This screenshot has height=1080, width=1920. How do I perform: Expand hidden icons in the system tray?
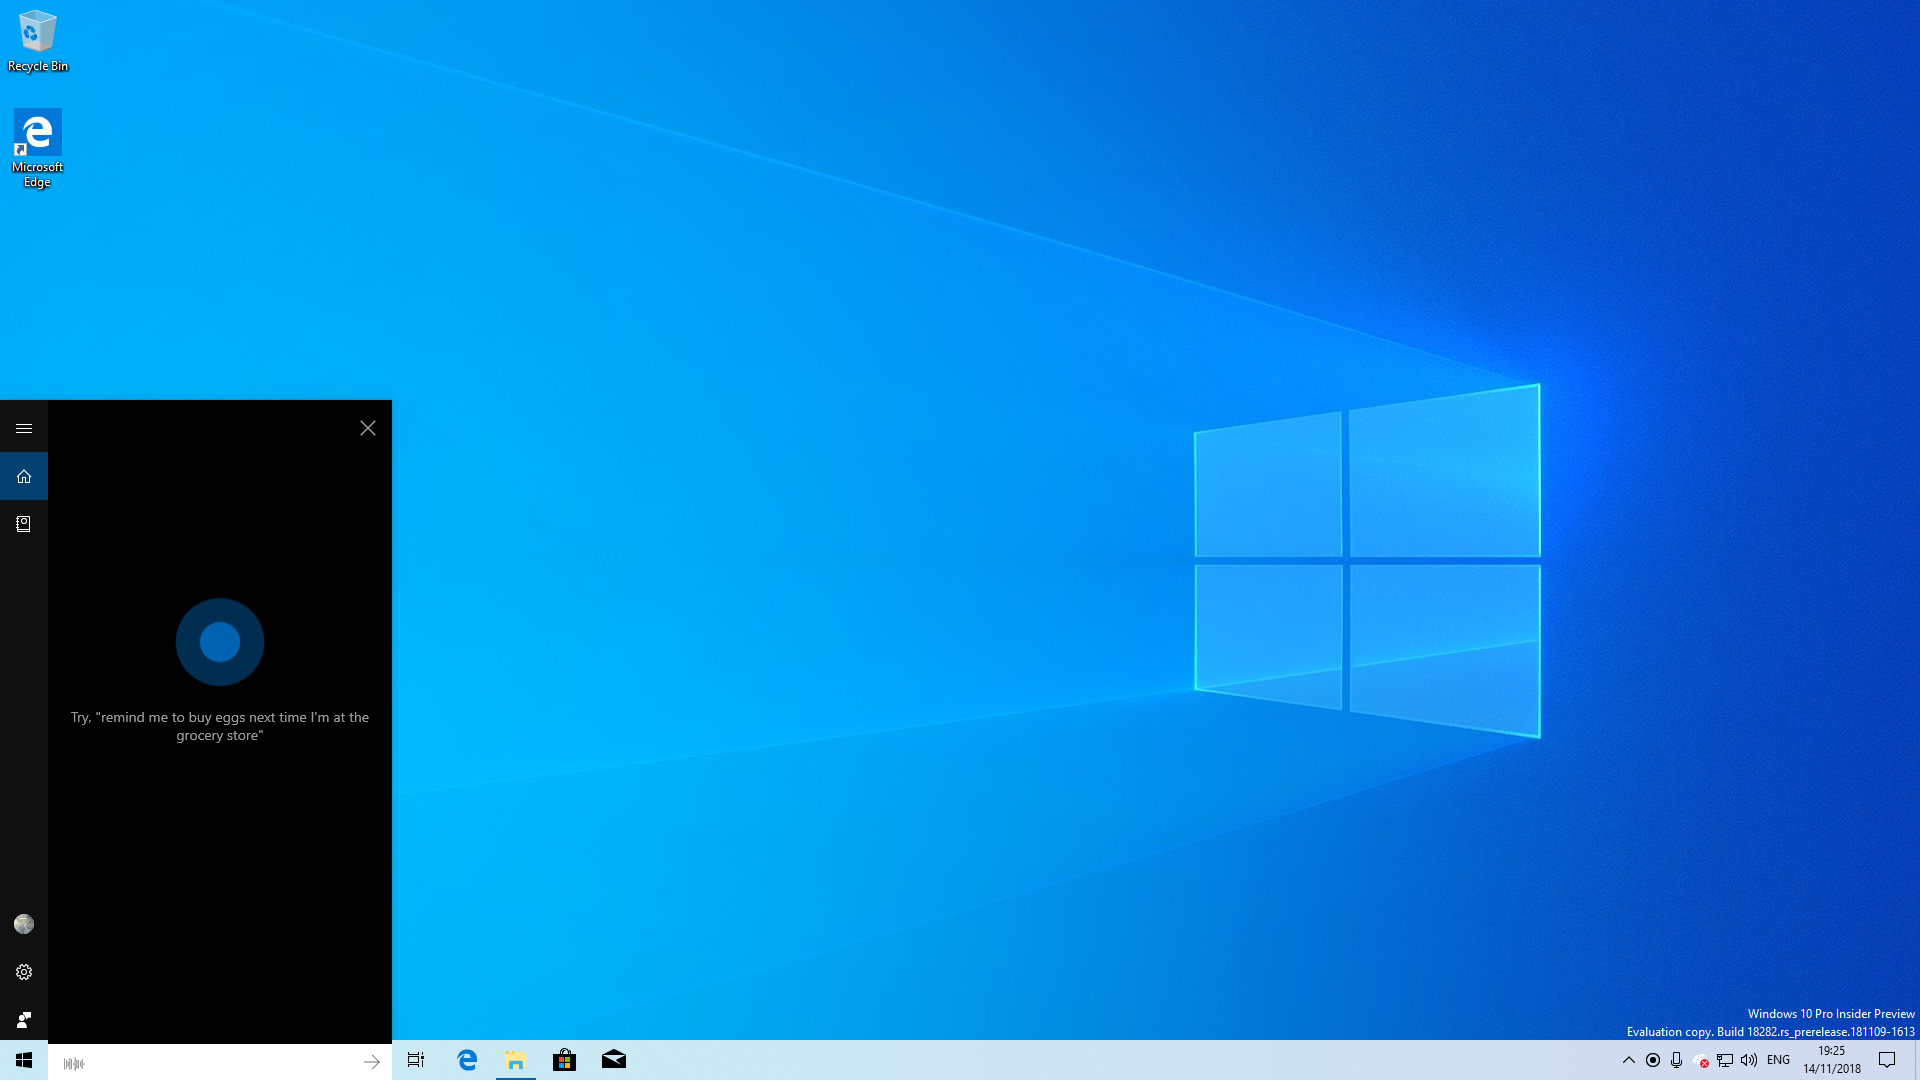(1628, 1062)
